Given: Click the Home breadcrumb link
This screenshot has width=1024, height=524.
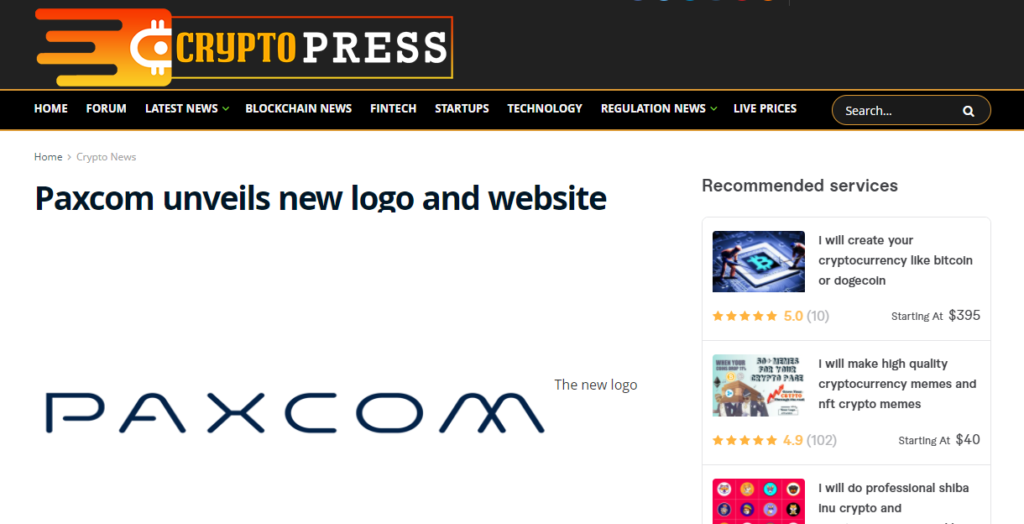Looking at the screenshot, I should (x=48, y=157).
